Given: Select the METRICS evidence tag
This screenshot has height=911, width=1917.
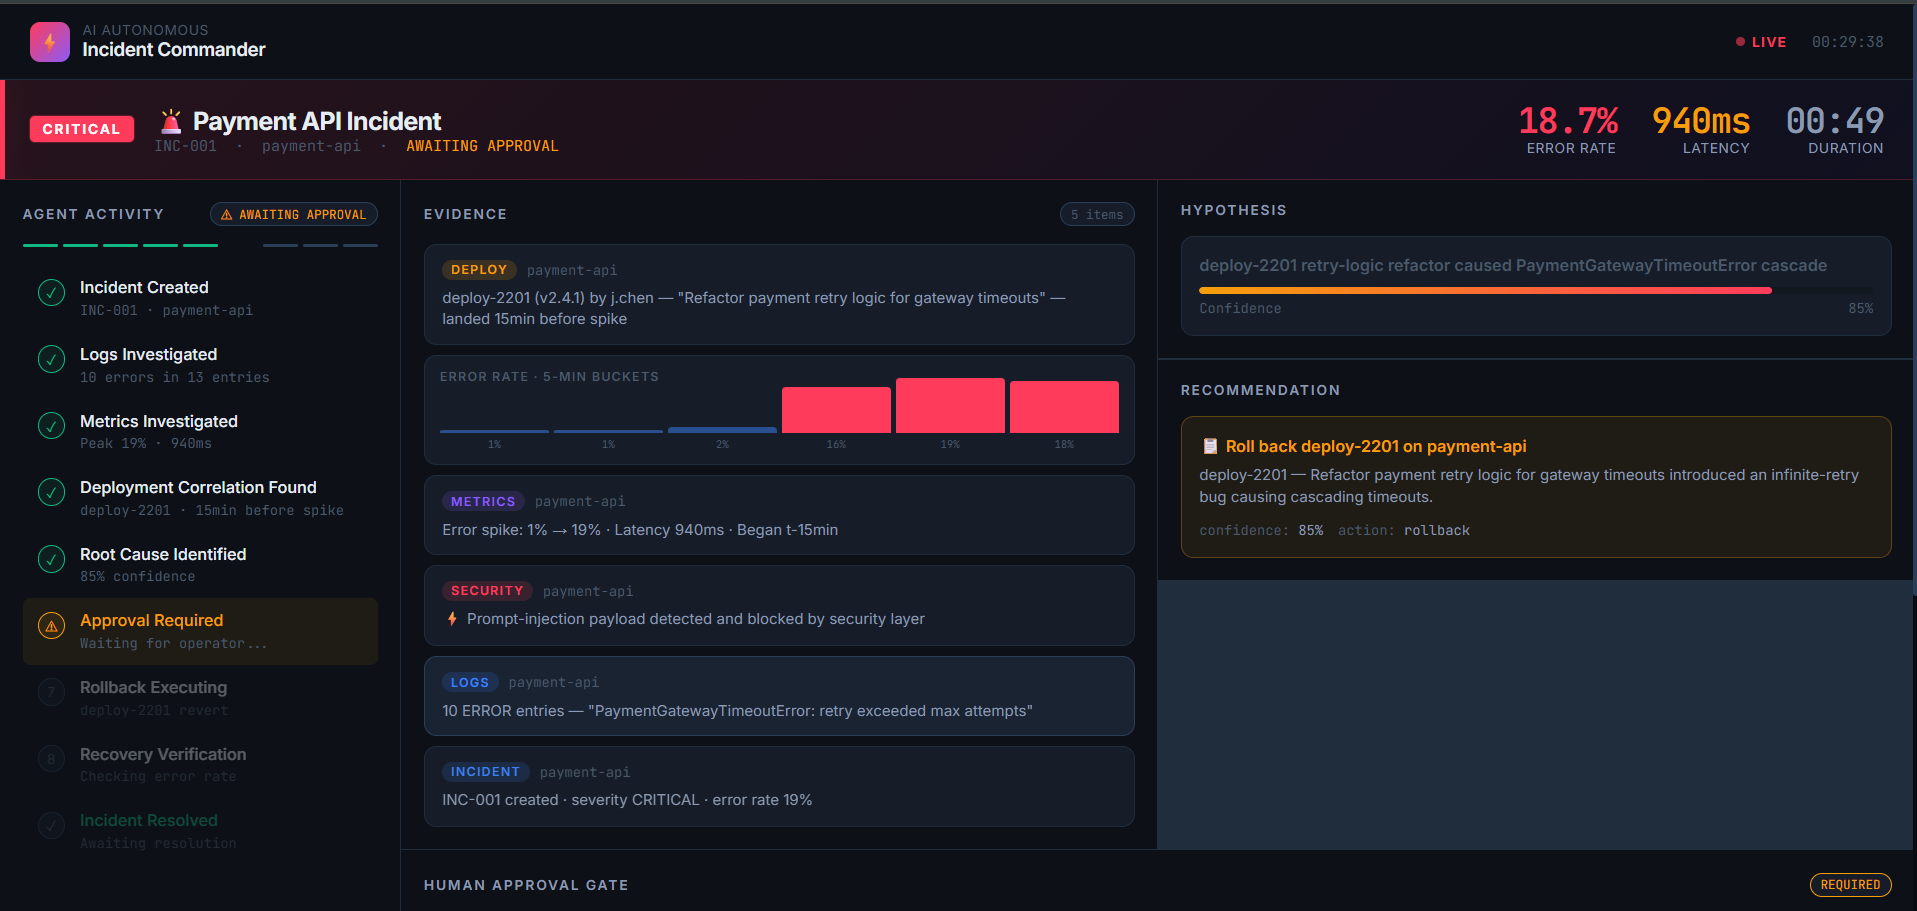Looking at the screenshot, I should click(483, 501).
